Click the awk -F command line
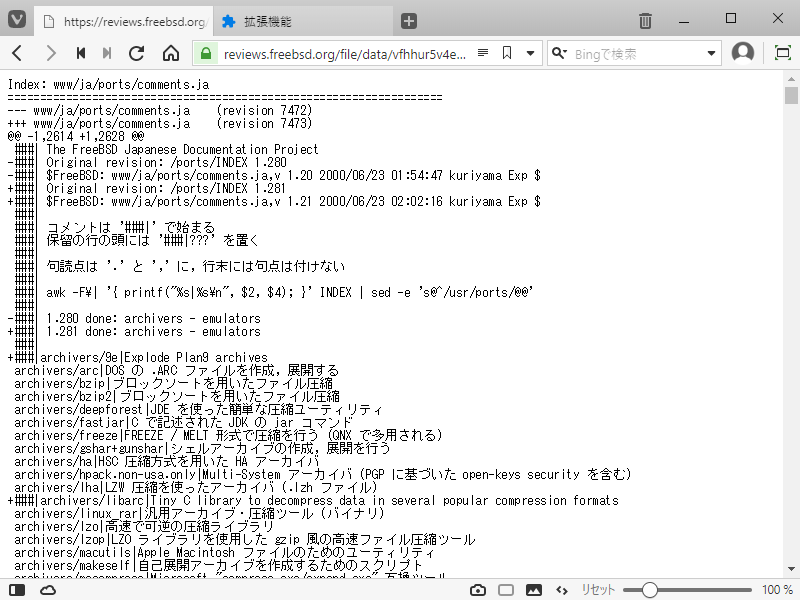This screenshot has height=600, width=800. pos(290,292)
